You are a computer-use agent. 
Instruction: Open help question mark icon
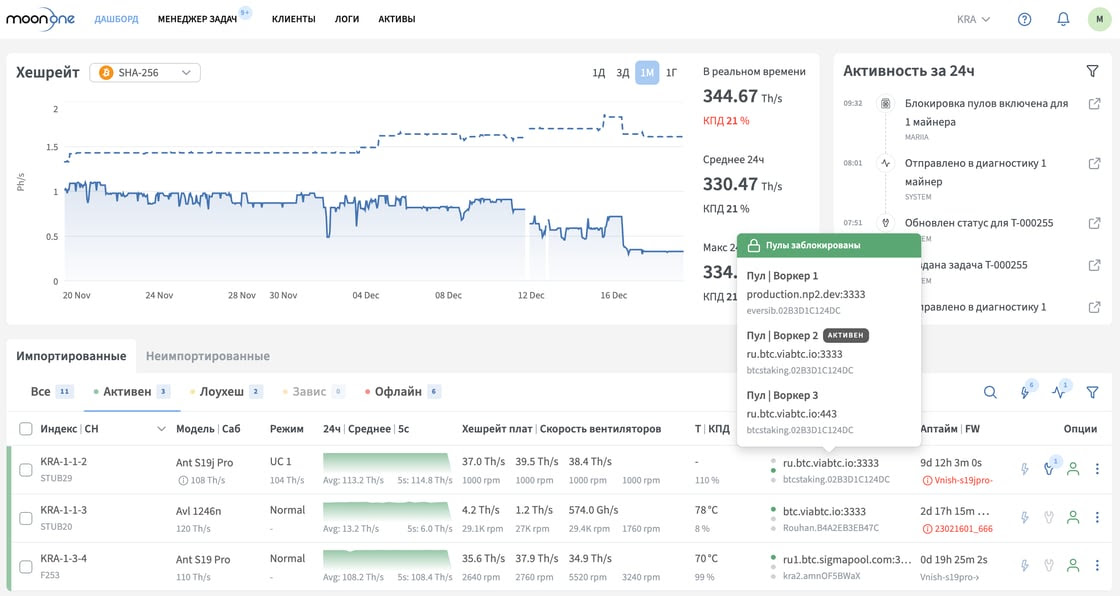[x=1024, y=19]
